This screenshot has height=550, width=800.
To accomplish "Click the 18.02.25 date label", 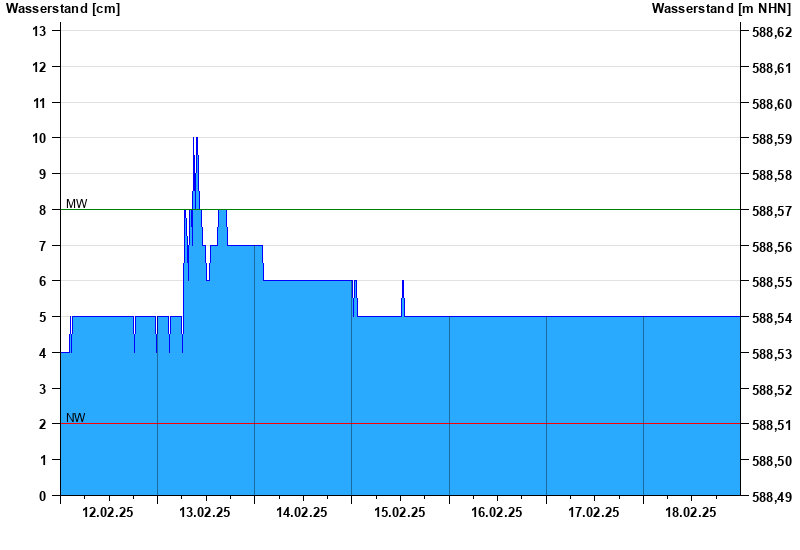I will pos(690,513).
